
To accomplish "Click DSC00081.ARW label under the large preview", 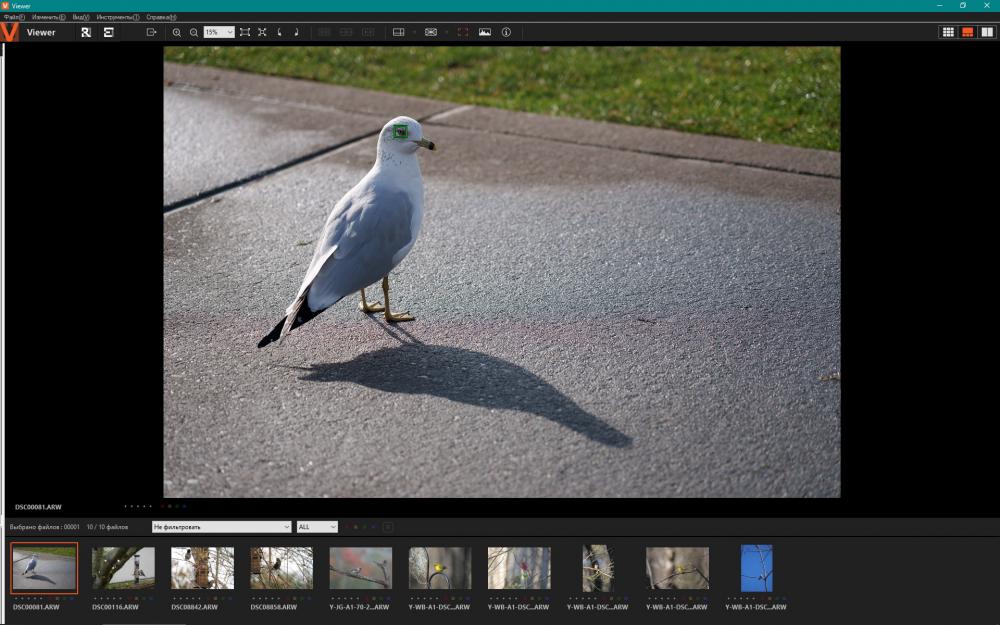I will (38, 507).
